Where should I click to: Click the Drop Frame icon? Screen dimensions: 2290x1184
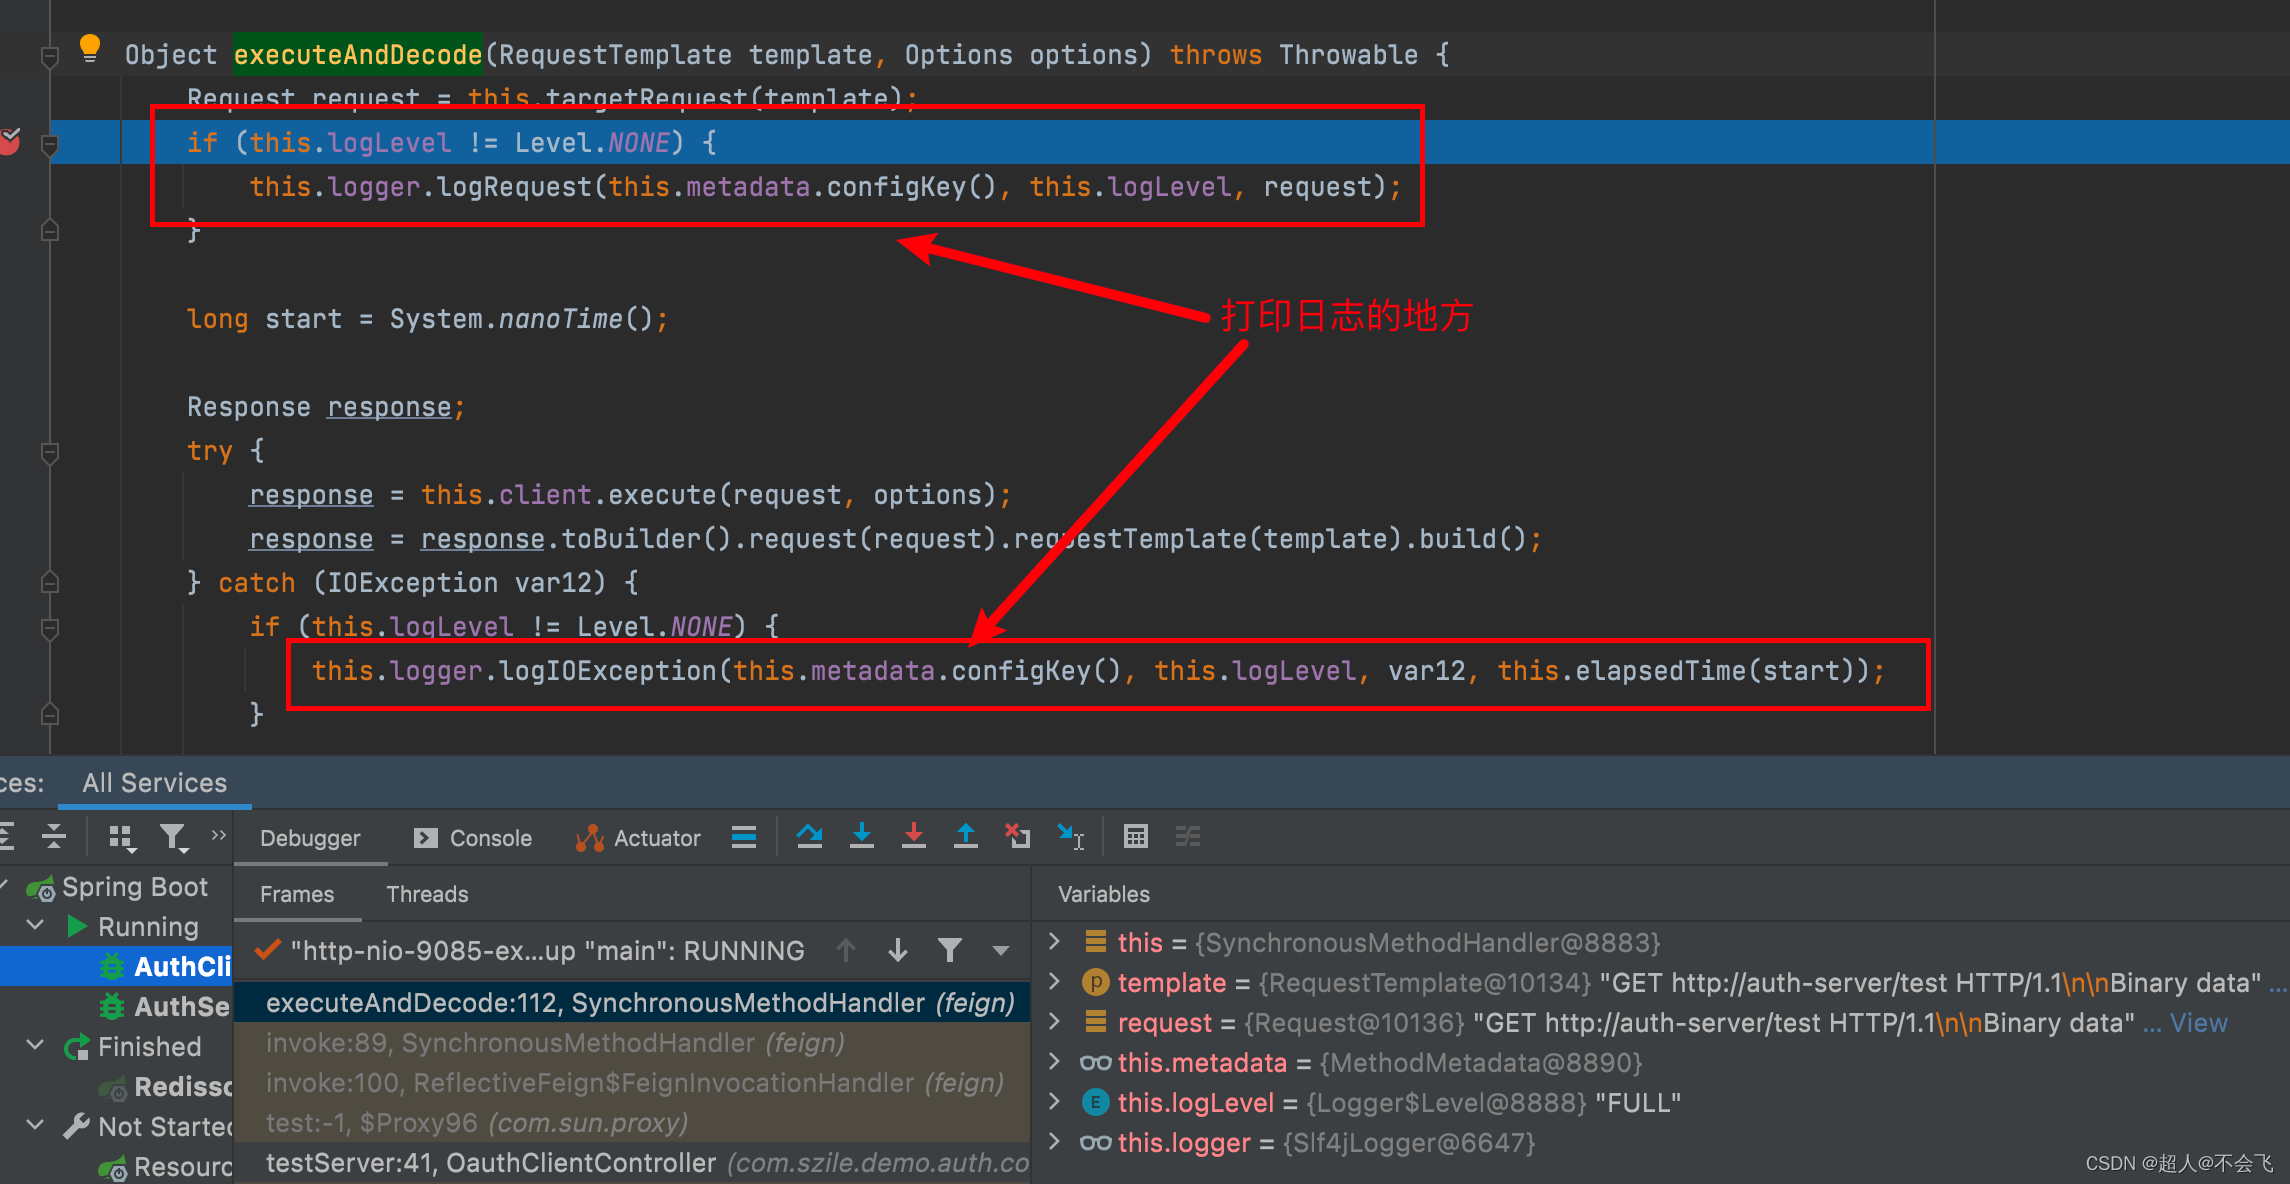(x=1018, y=836)
